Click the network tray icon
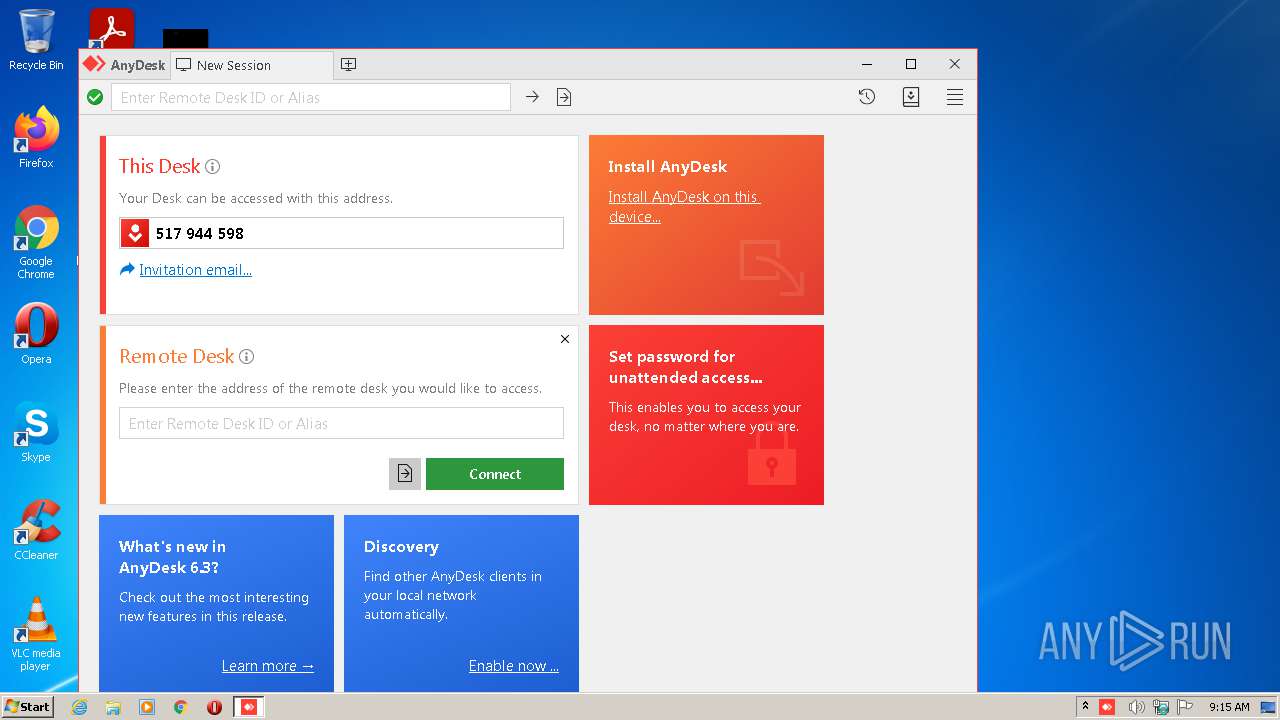Image resolution: width=1280 pixels, height=720 pixels. coord(1161,707)
